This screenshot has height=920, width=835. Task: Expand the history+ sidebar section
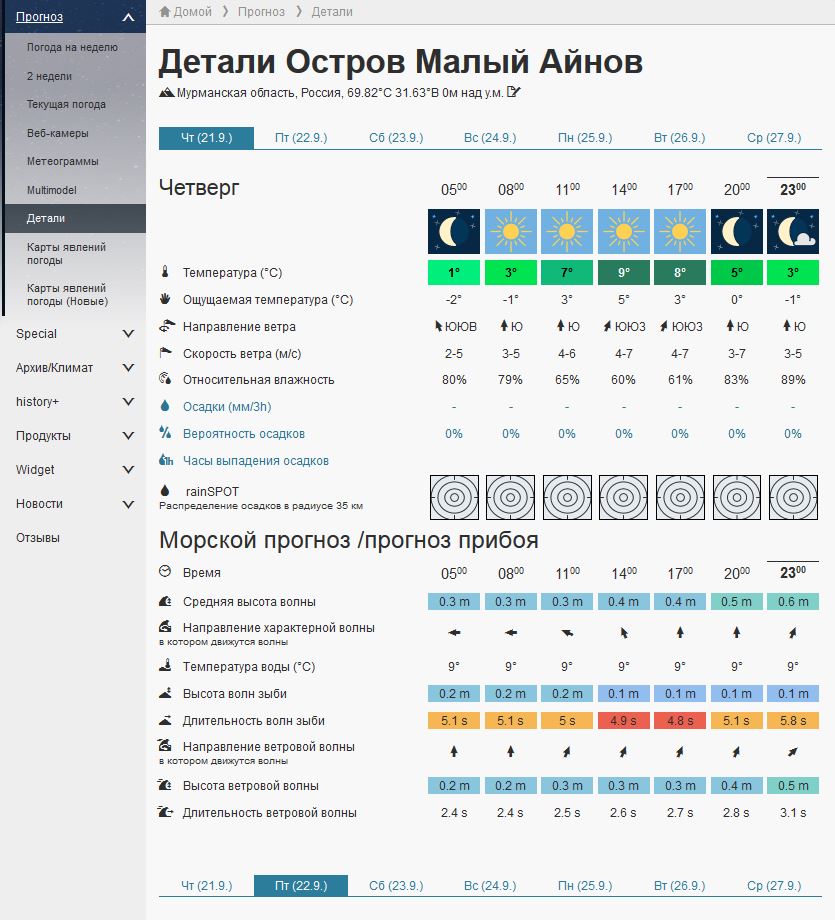(x=127, y=402)
